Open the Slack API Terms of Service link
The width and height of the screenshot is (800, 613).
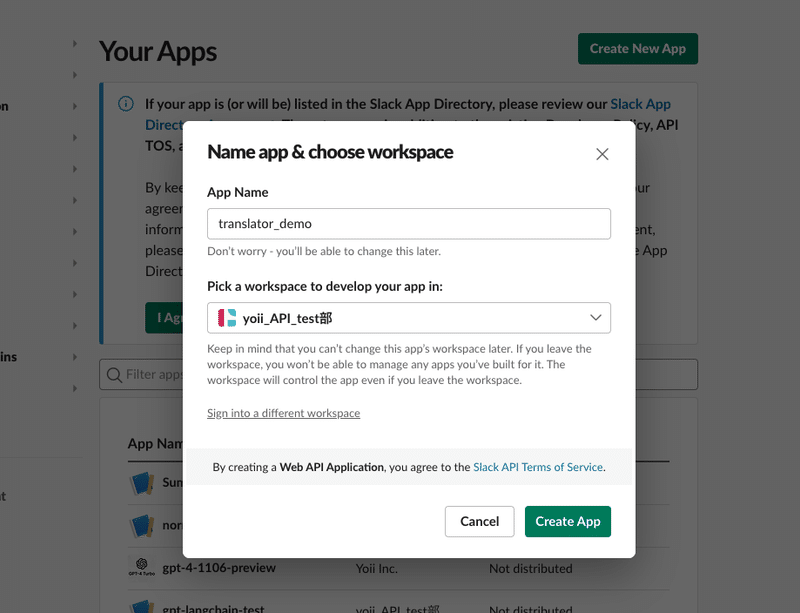click(x=537, y=466)
